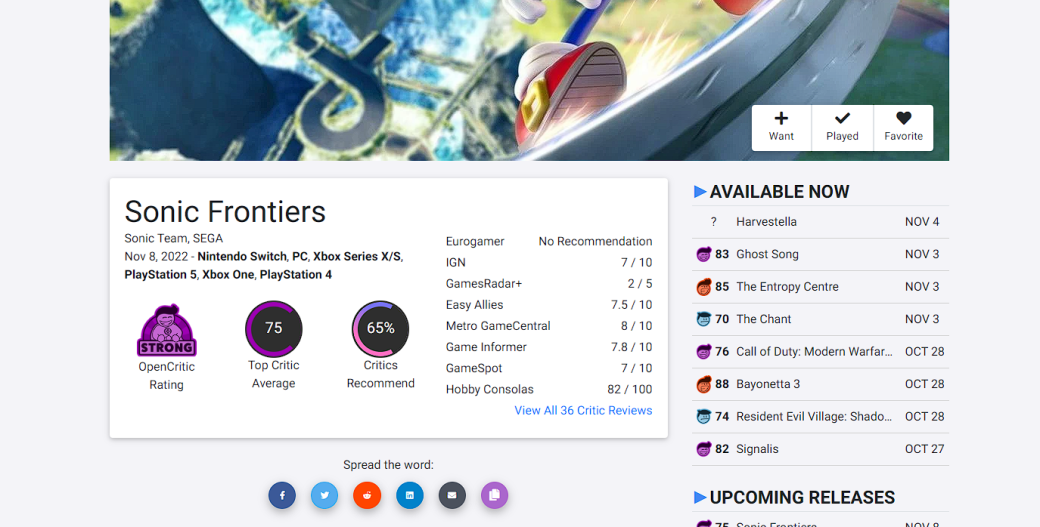Click the blue arrow beside Upcoming Releases
The width and height of the screenshot is (1040, 527).
[x=700, y=497]
